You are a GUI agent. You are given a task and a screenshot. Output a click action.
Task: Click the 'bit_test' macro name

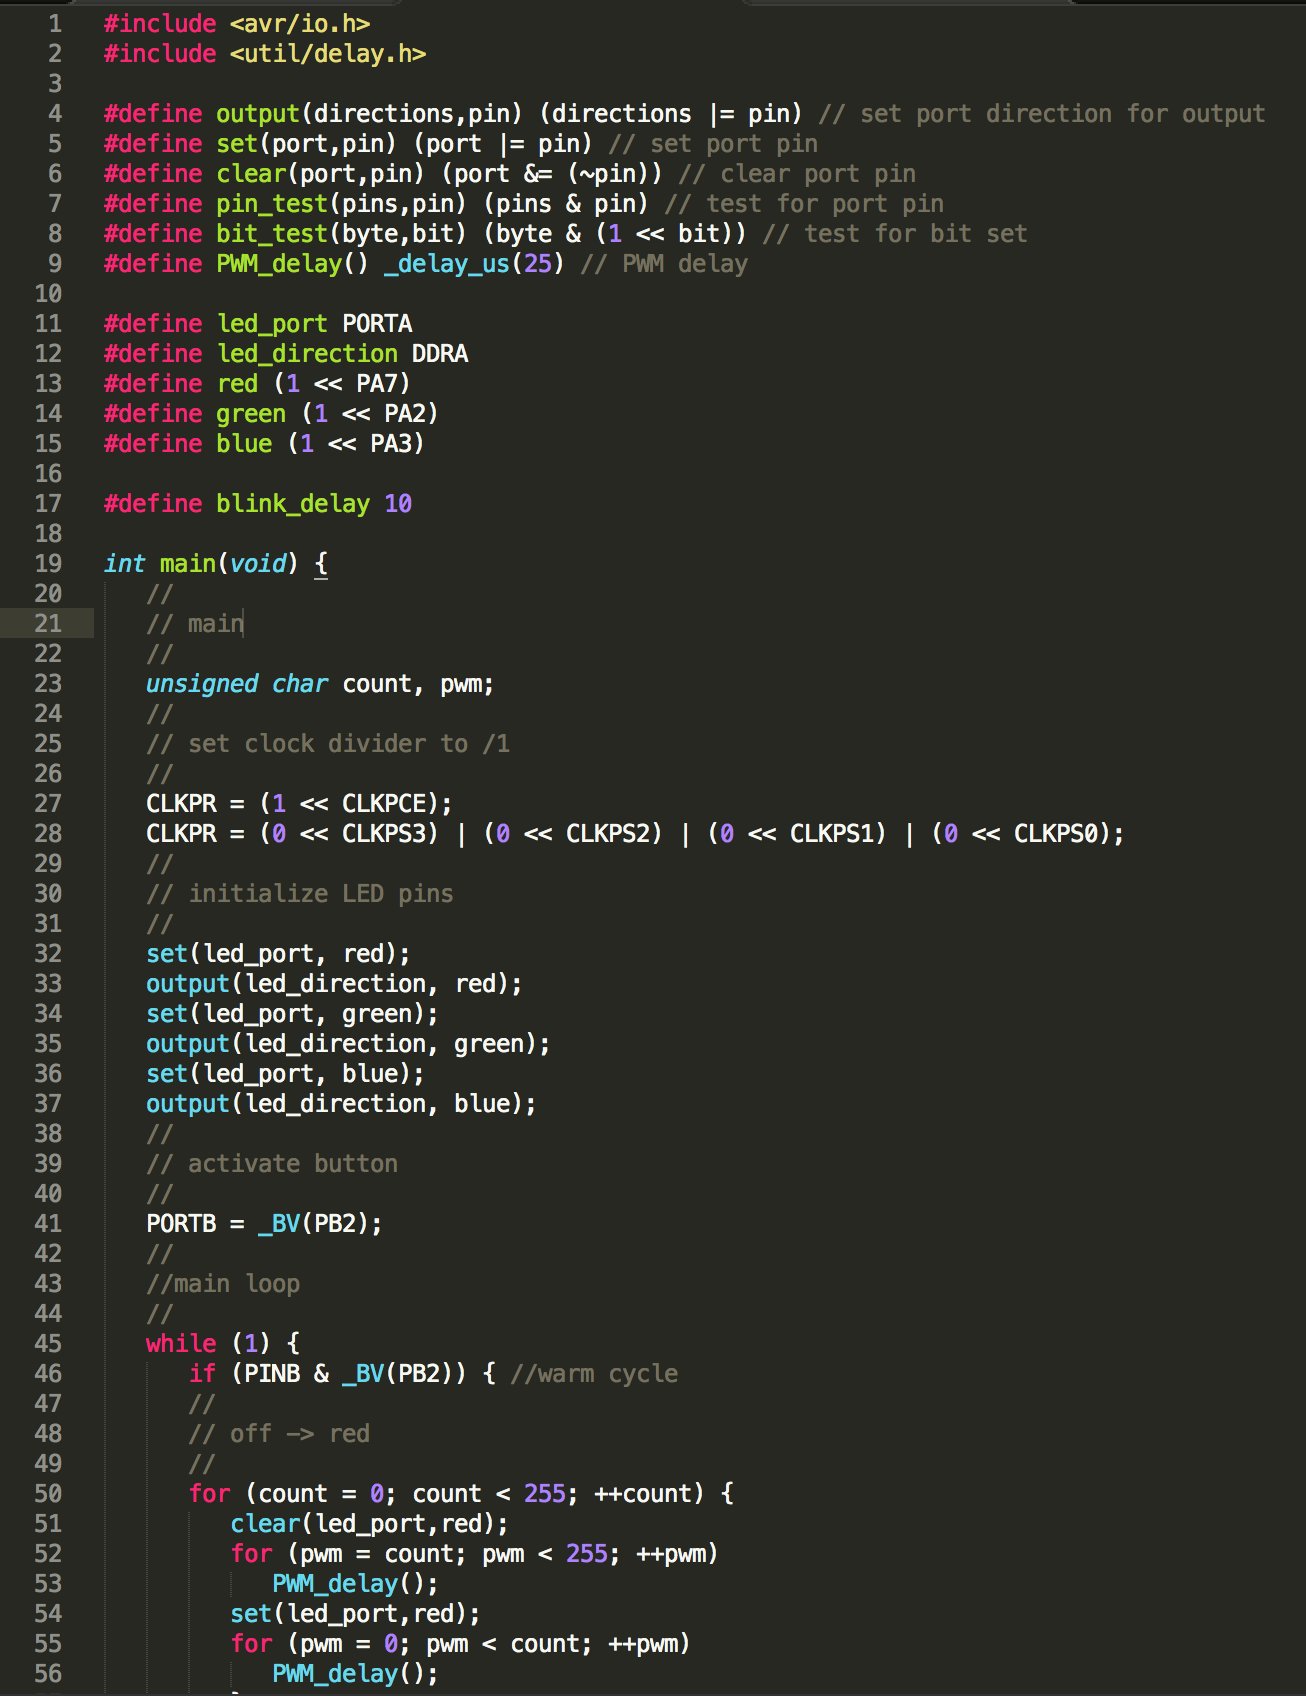(272, 234)
